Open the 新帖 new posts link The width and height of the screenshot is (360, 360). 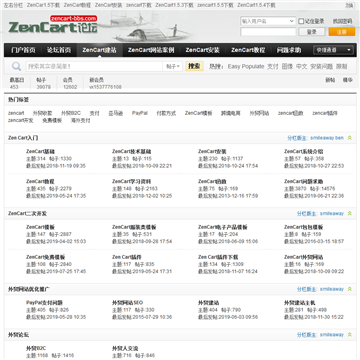pyautogui.click(x=330, y=80)
